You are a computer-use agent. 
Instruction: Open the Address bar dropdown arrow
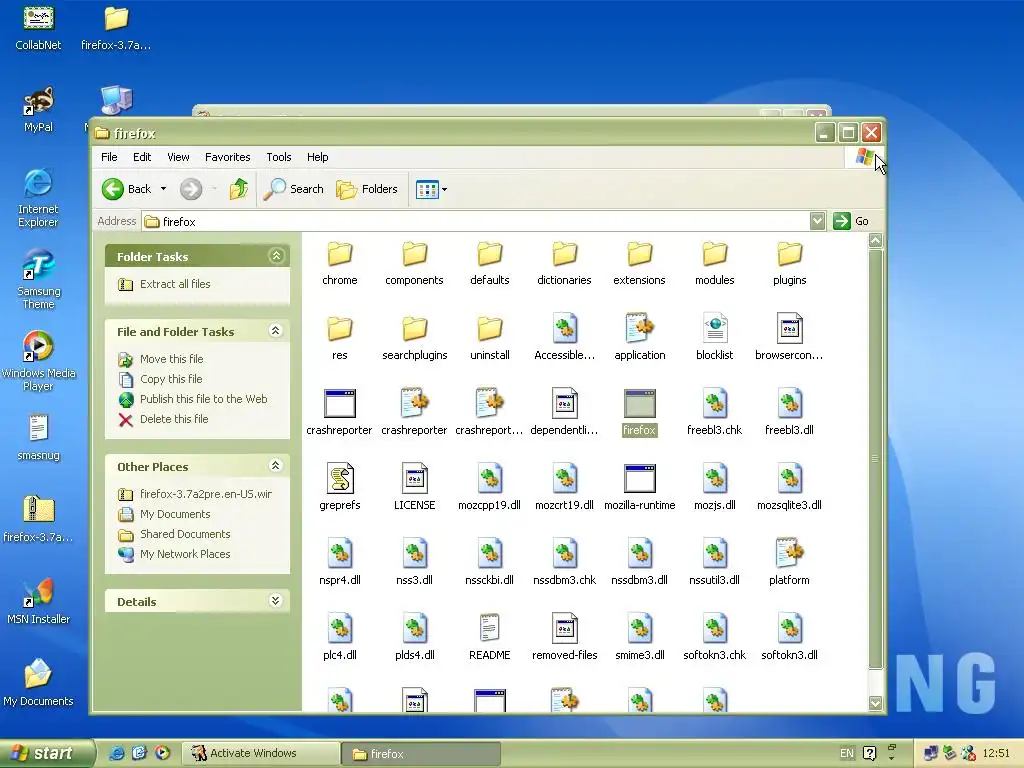tap(817, 221)
